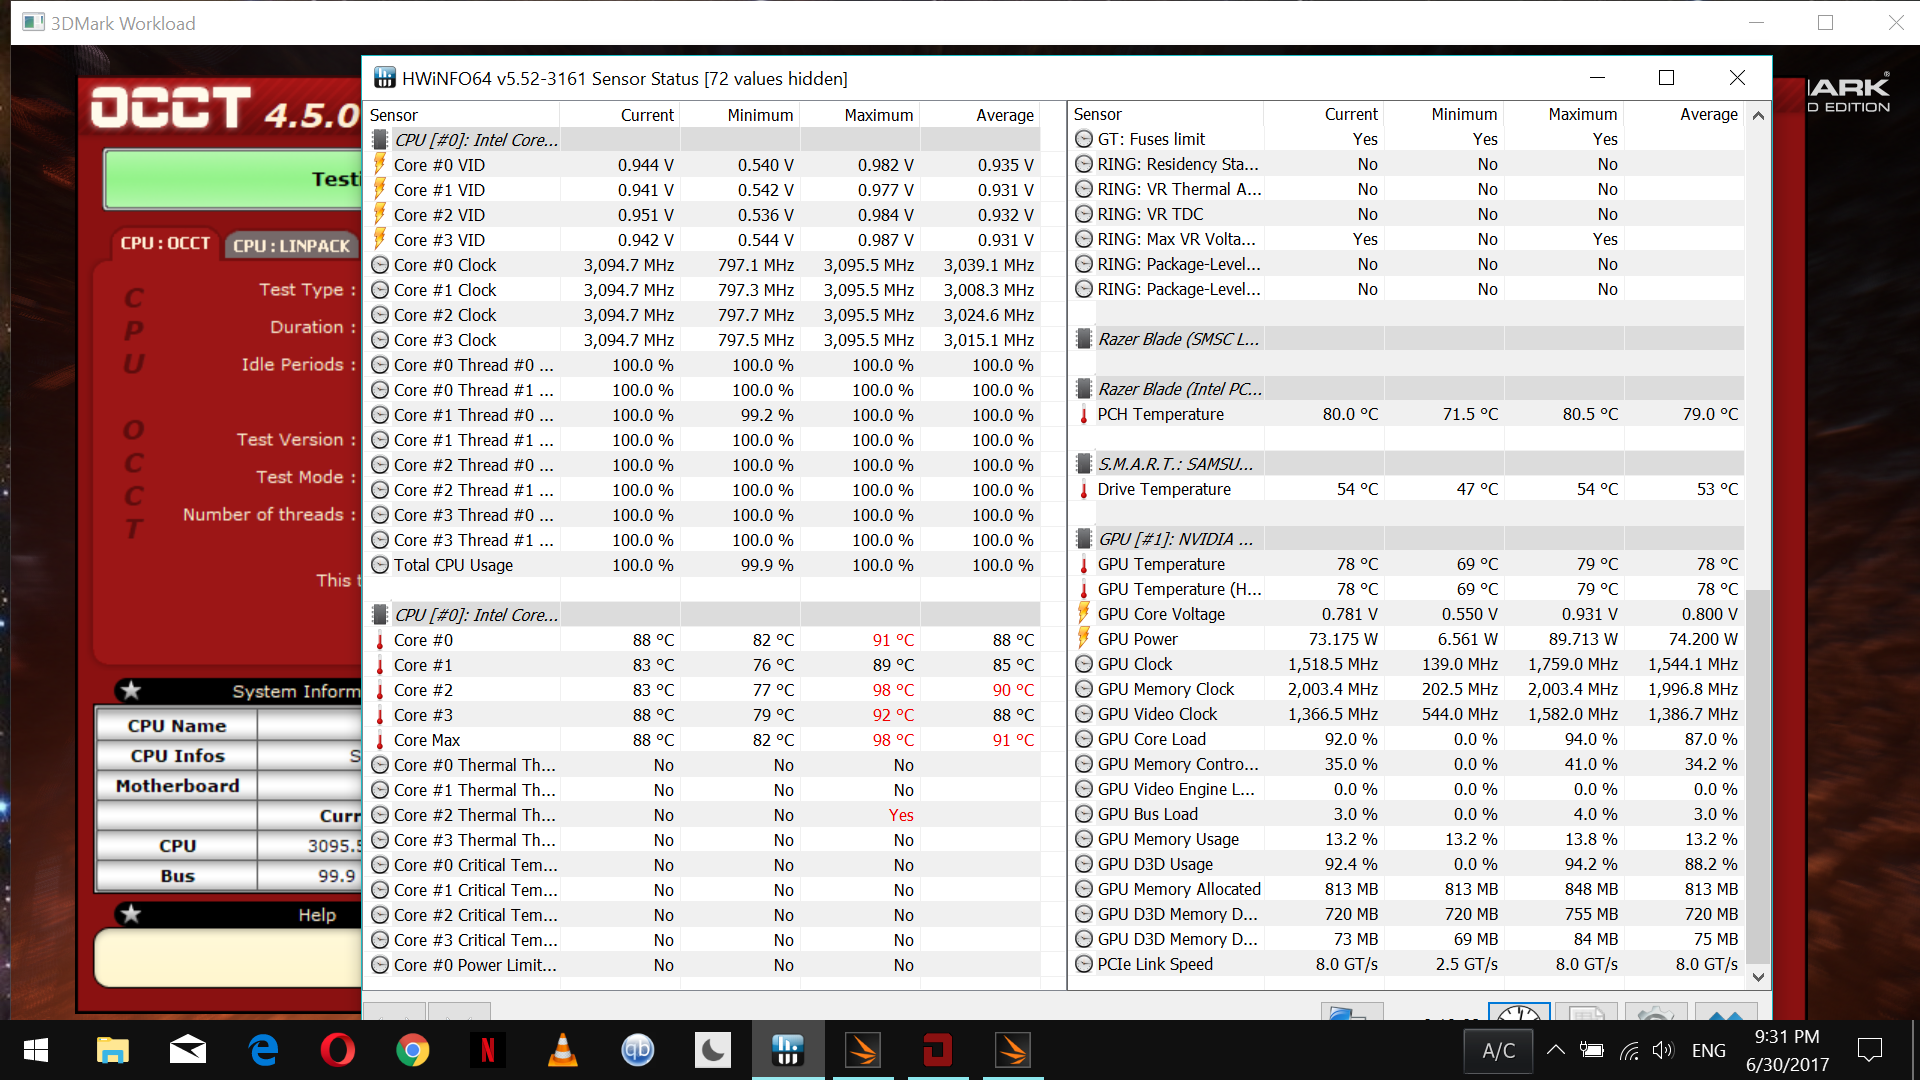Click thermometer icon beside Core #0 temperature
This screenshot has width=1920, height=1080.
[x=380, y=640]
